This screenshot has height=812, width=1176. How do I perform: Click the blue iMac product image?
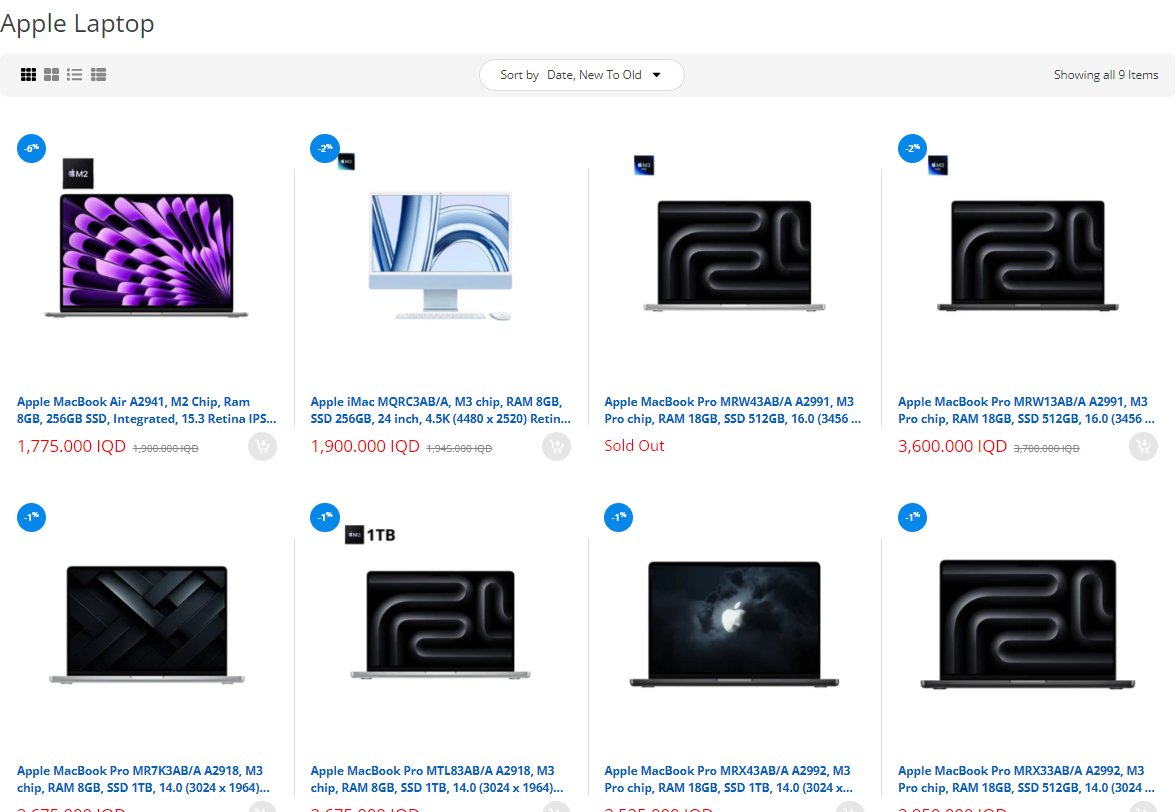click(441, 256)
